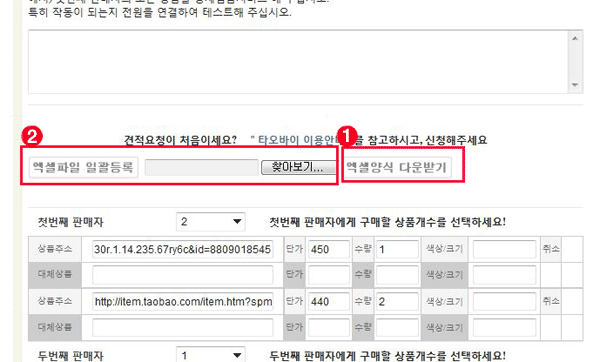Click 취소 on the second product row
Viewport: 600px width, 362px height.
(x=551, y=301)
